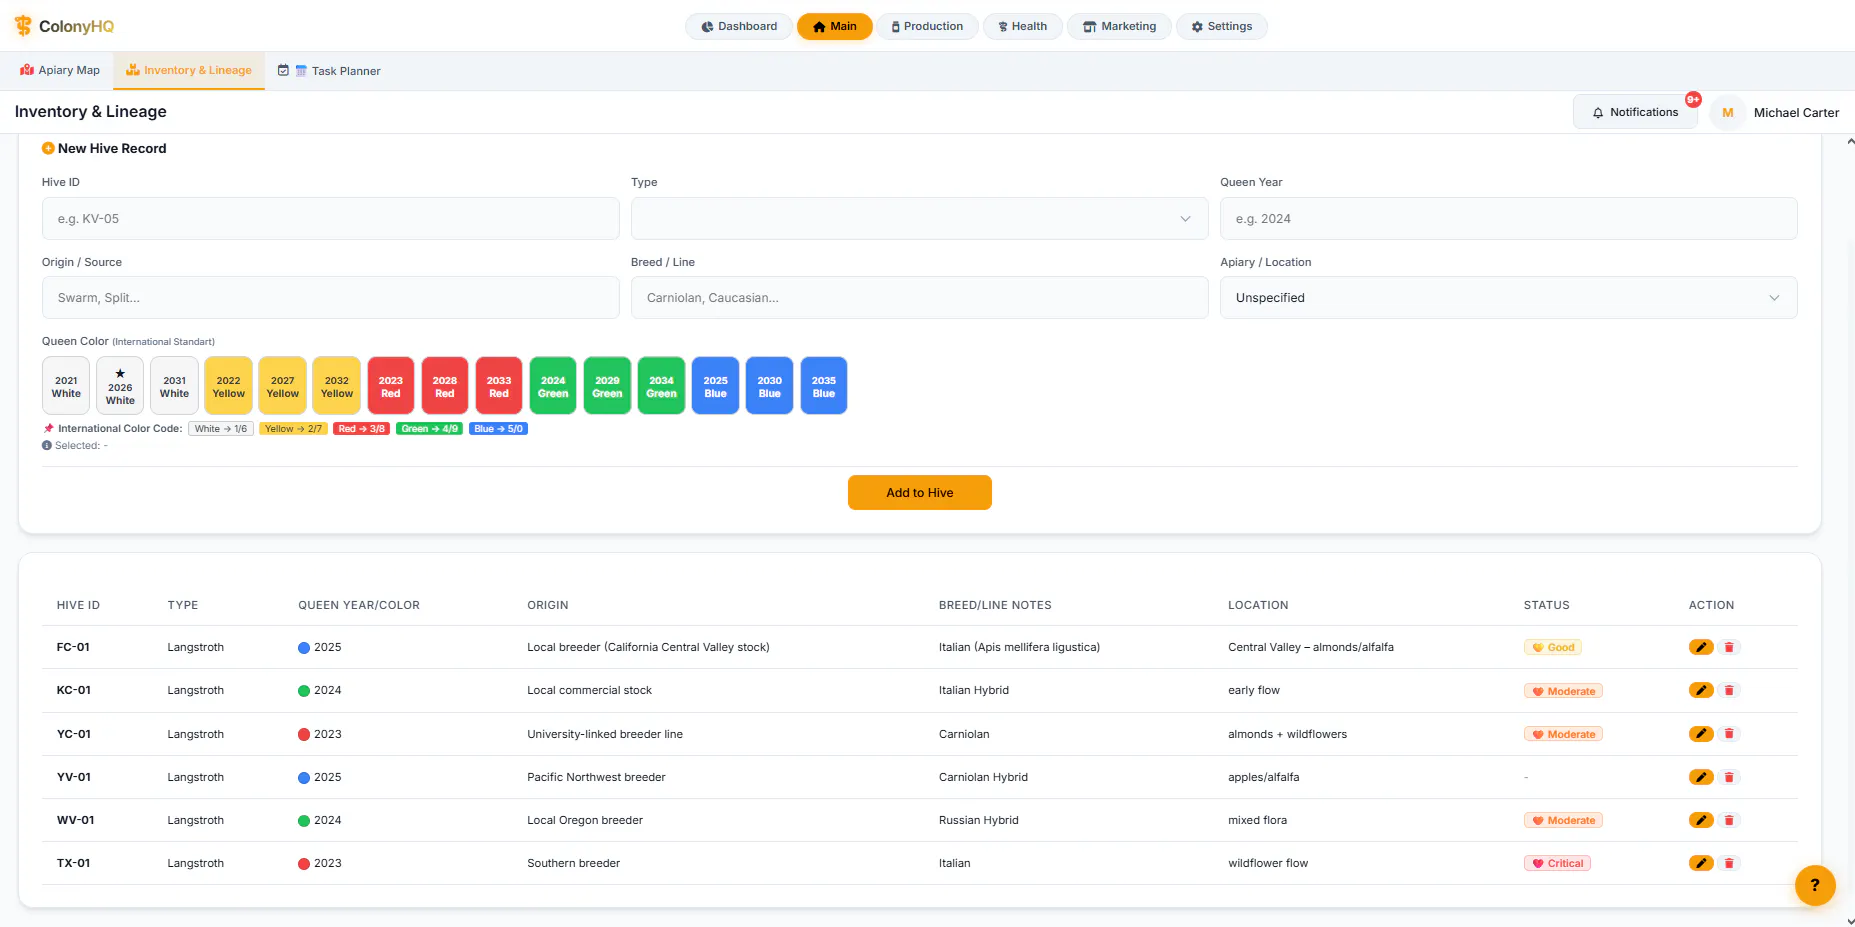Delete the KC-01 hive record
The width and height of the screenshot is (1855, 927).
tap(1729, 690)
